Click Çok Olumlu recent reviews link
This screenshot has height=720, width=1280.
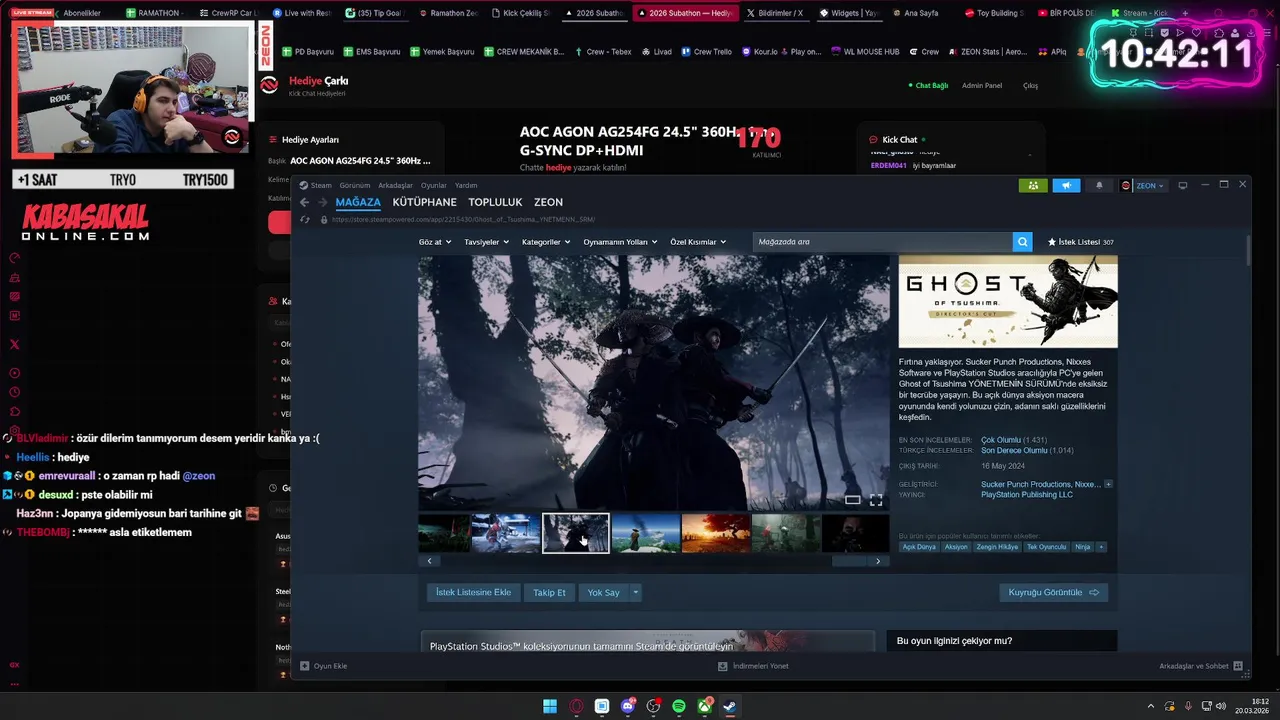pyautogui.click(x=1001, y=440)
